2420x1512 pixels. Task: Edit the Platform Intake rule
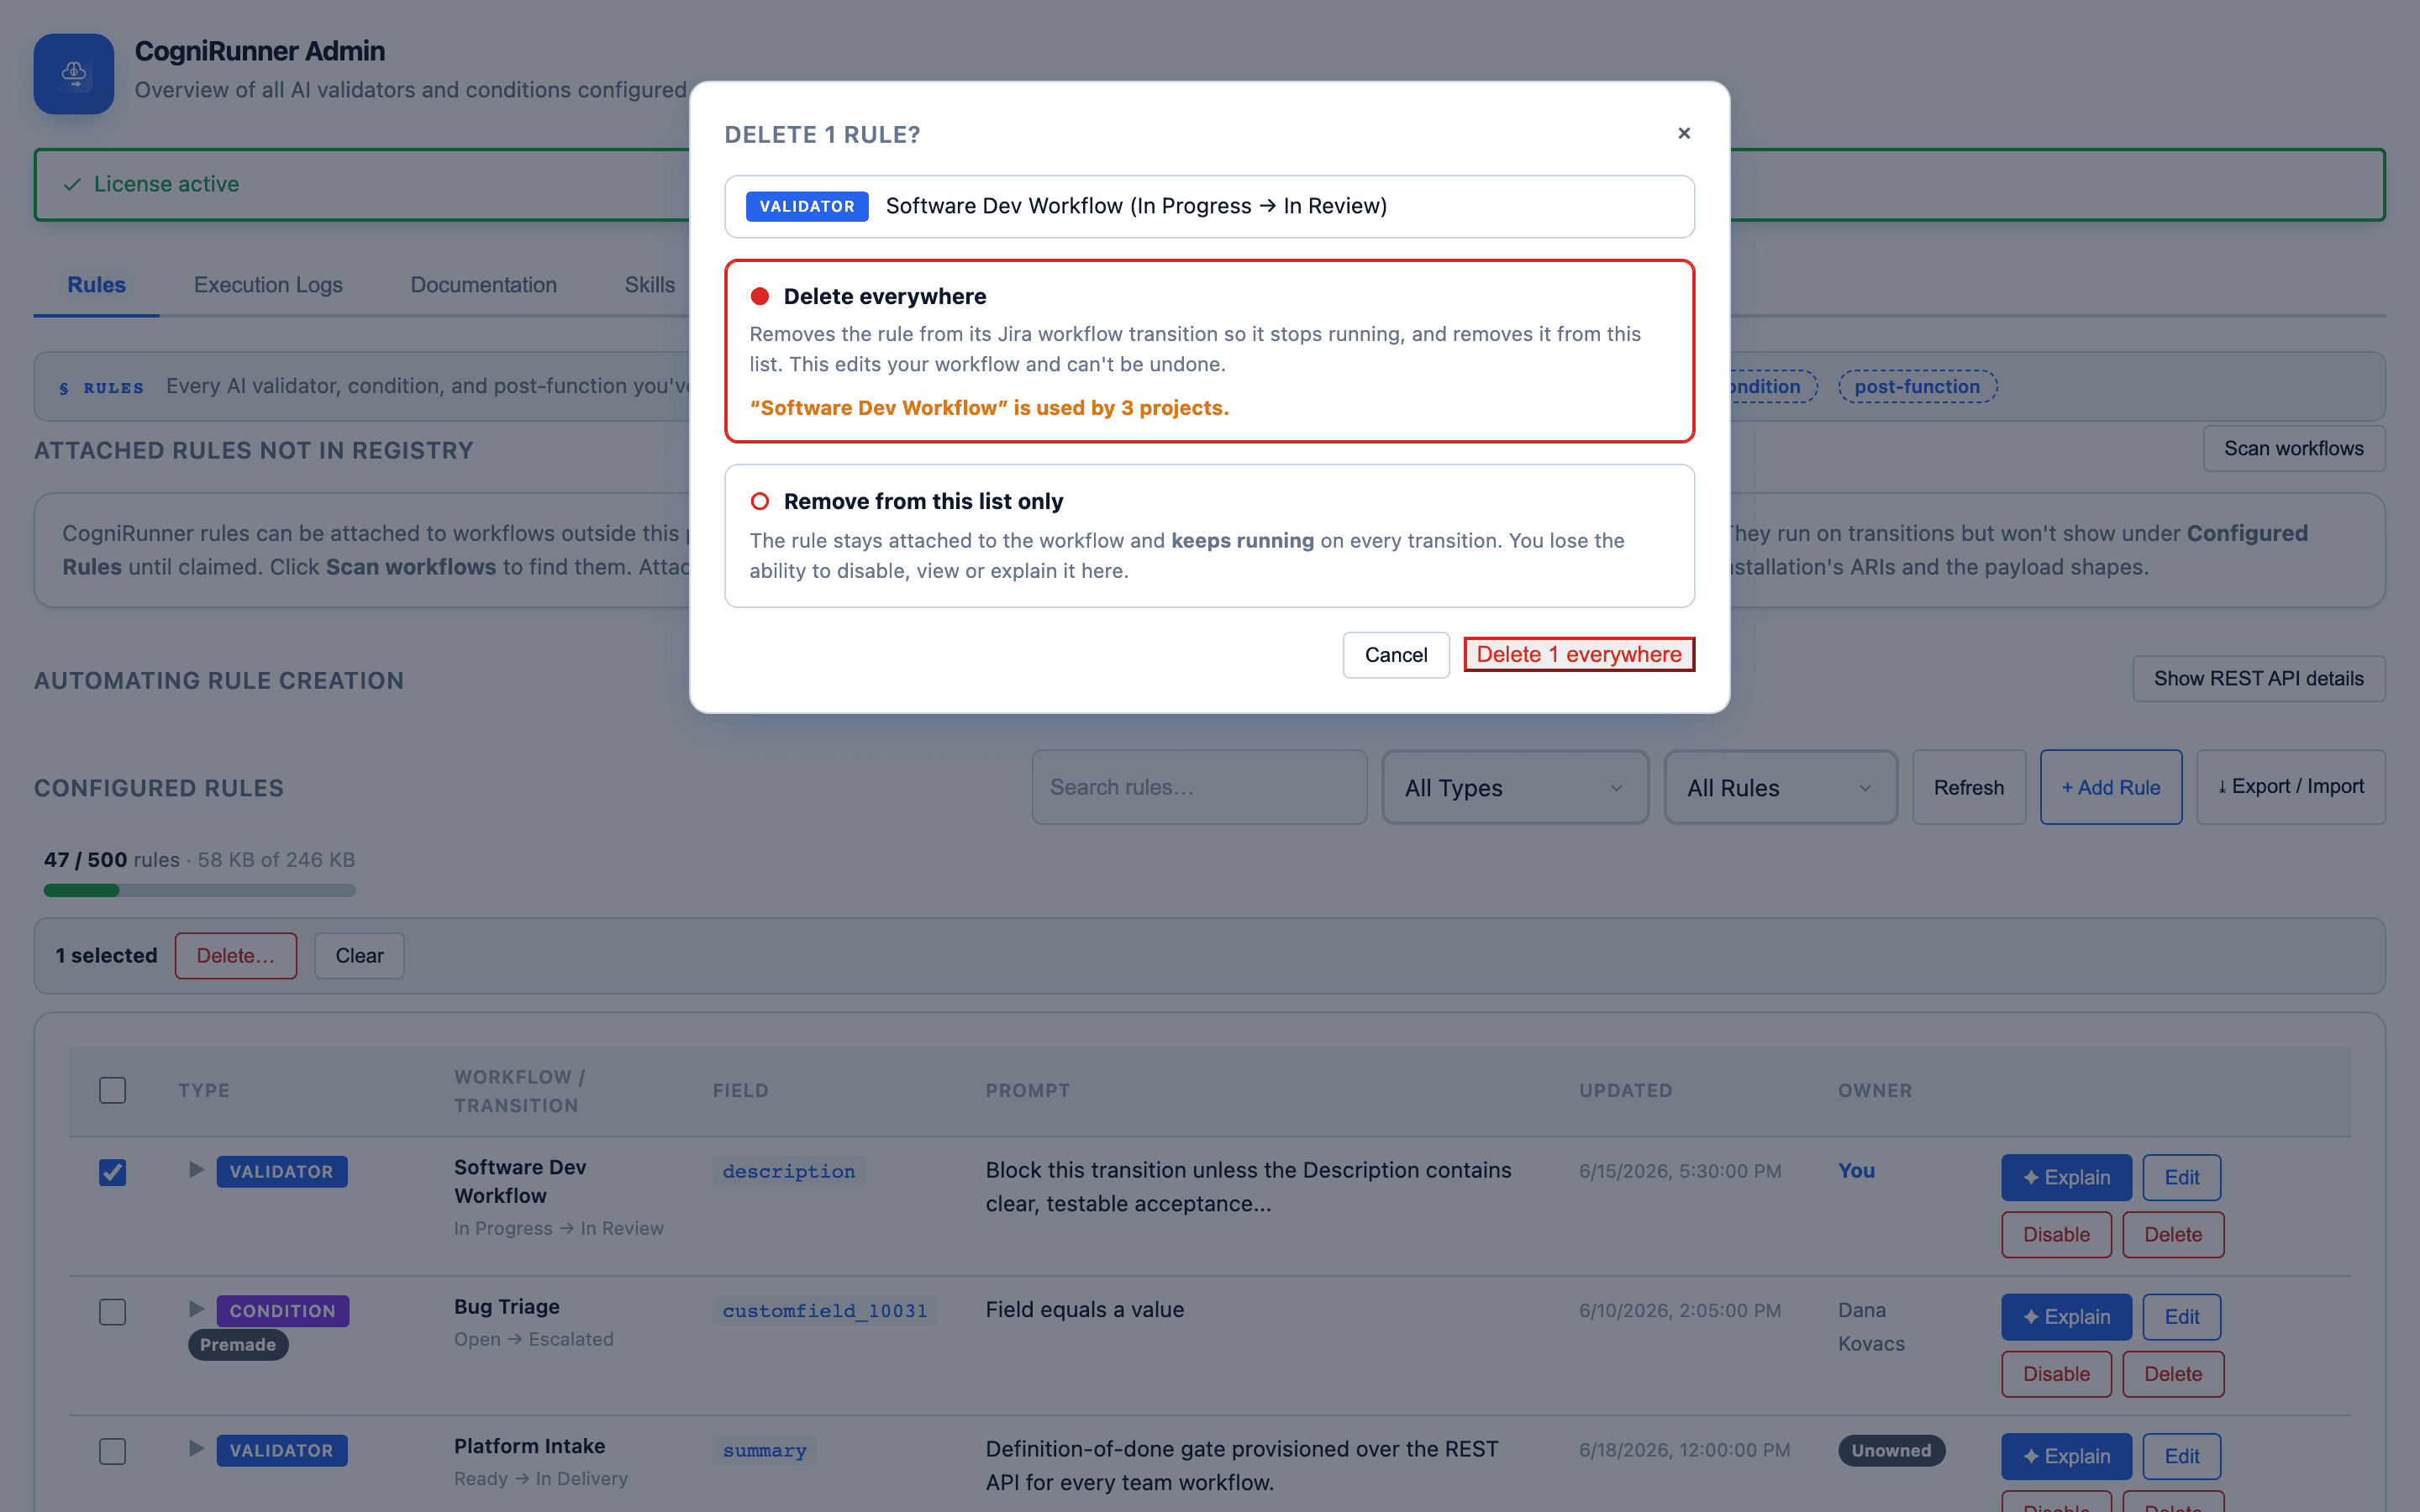pos(2181,1456)
